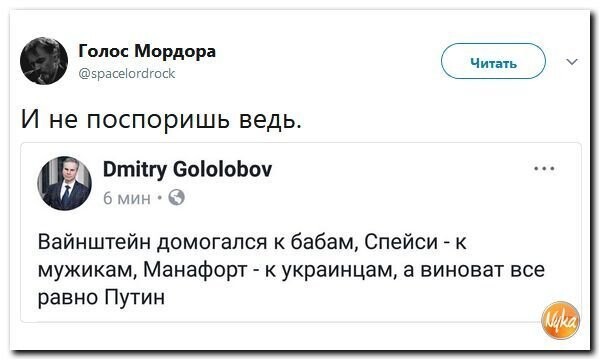Click the phrase виноват все in the quoted post
This screenshot has width=601, height=361.
483,271
